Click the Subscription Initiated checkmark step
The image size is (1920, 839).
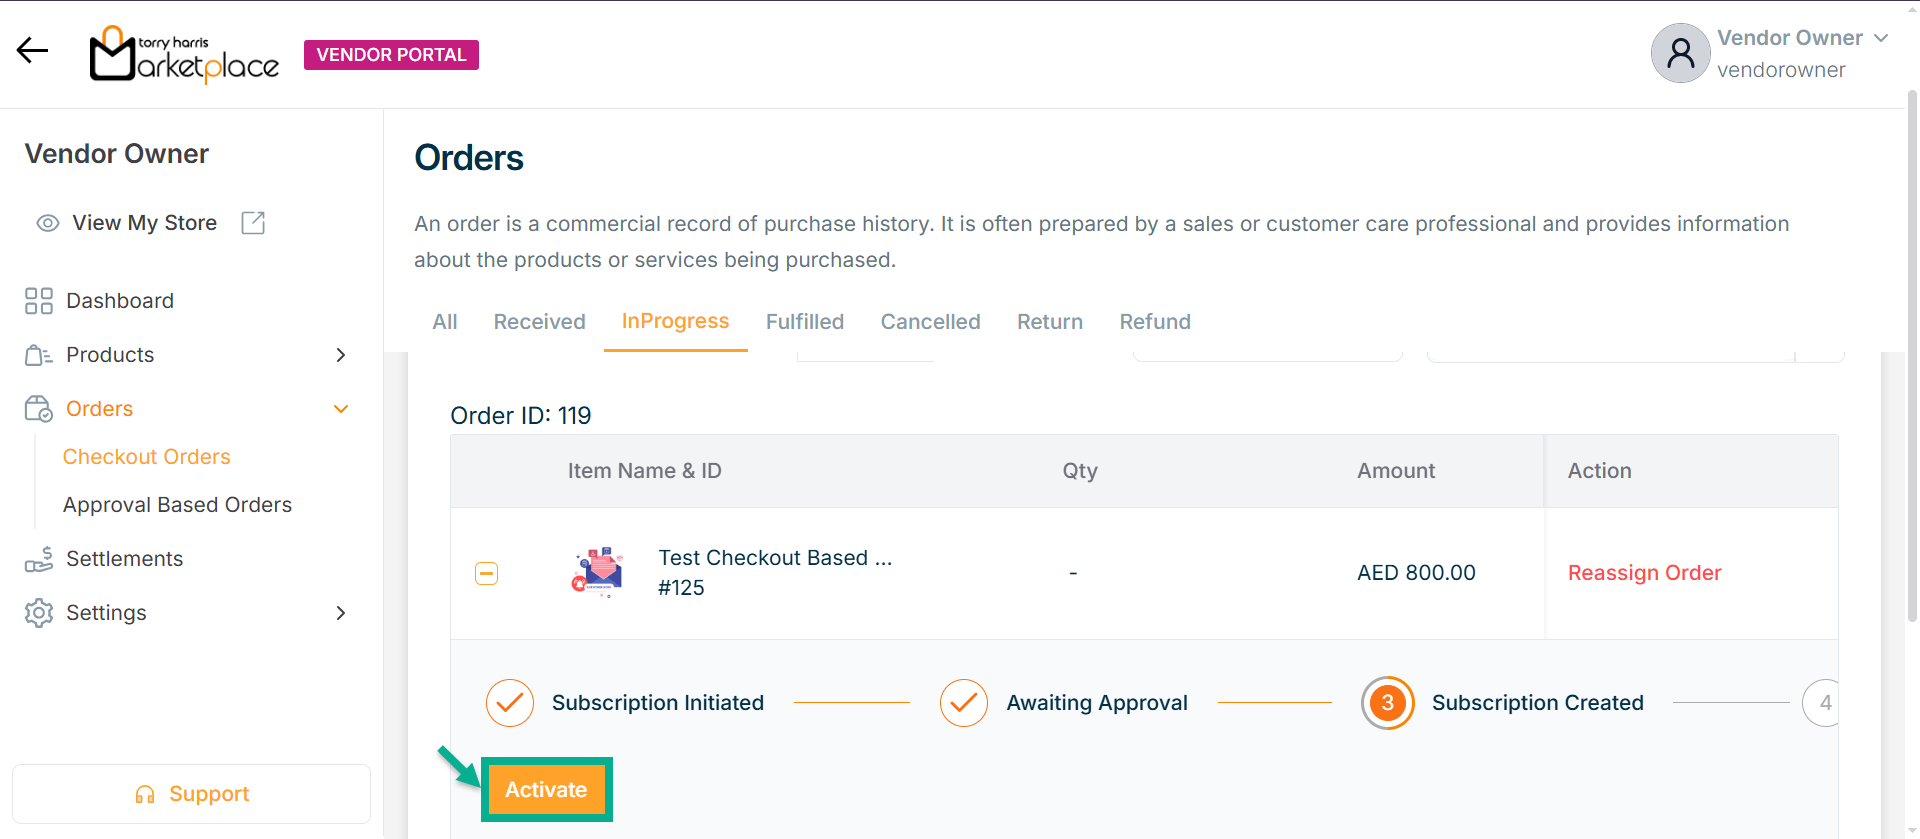[510, 703]
